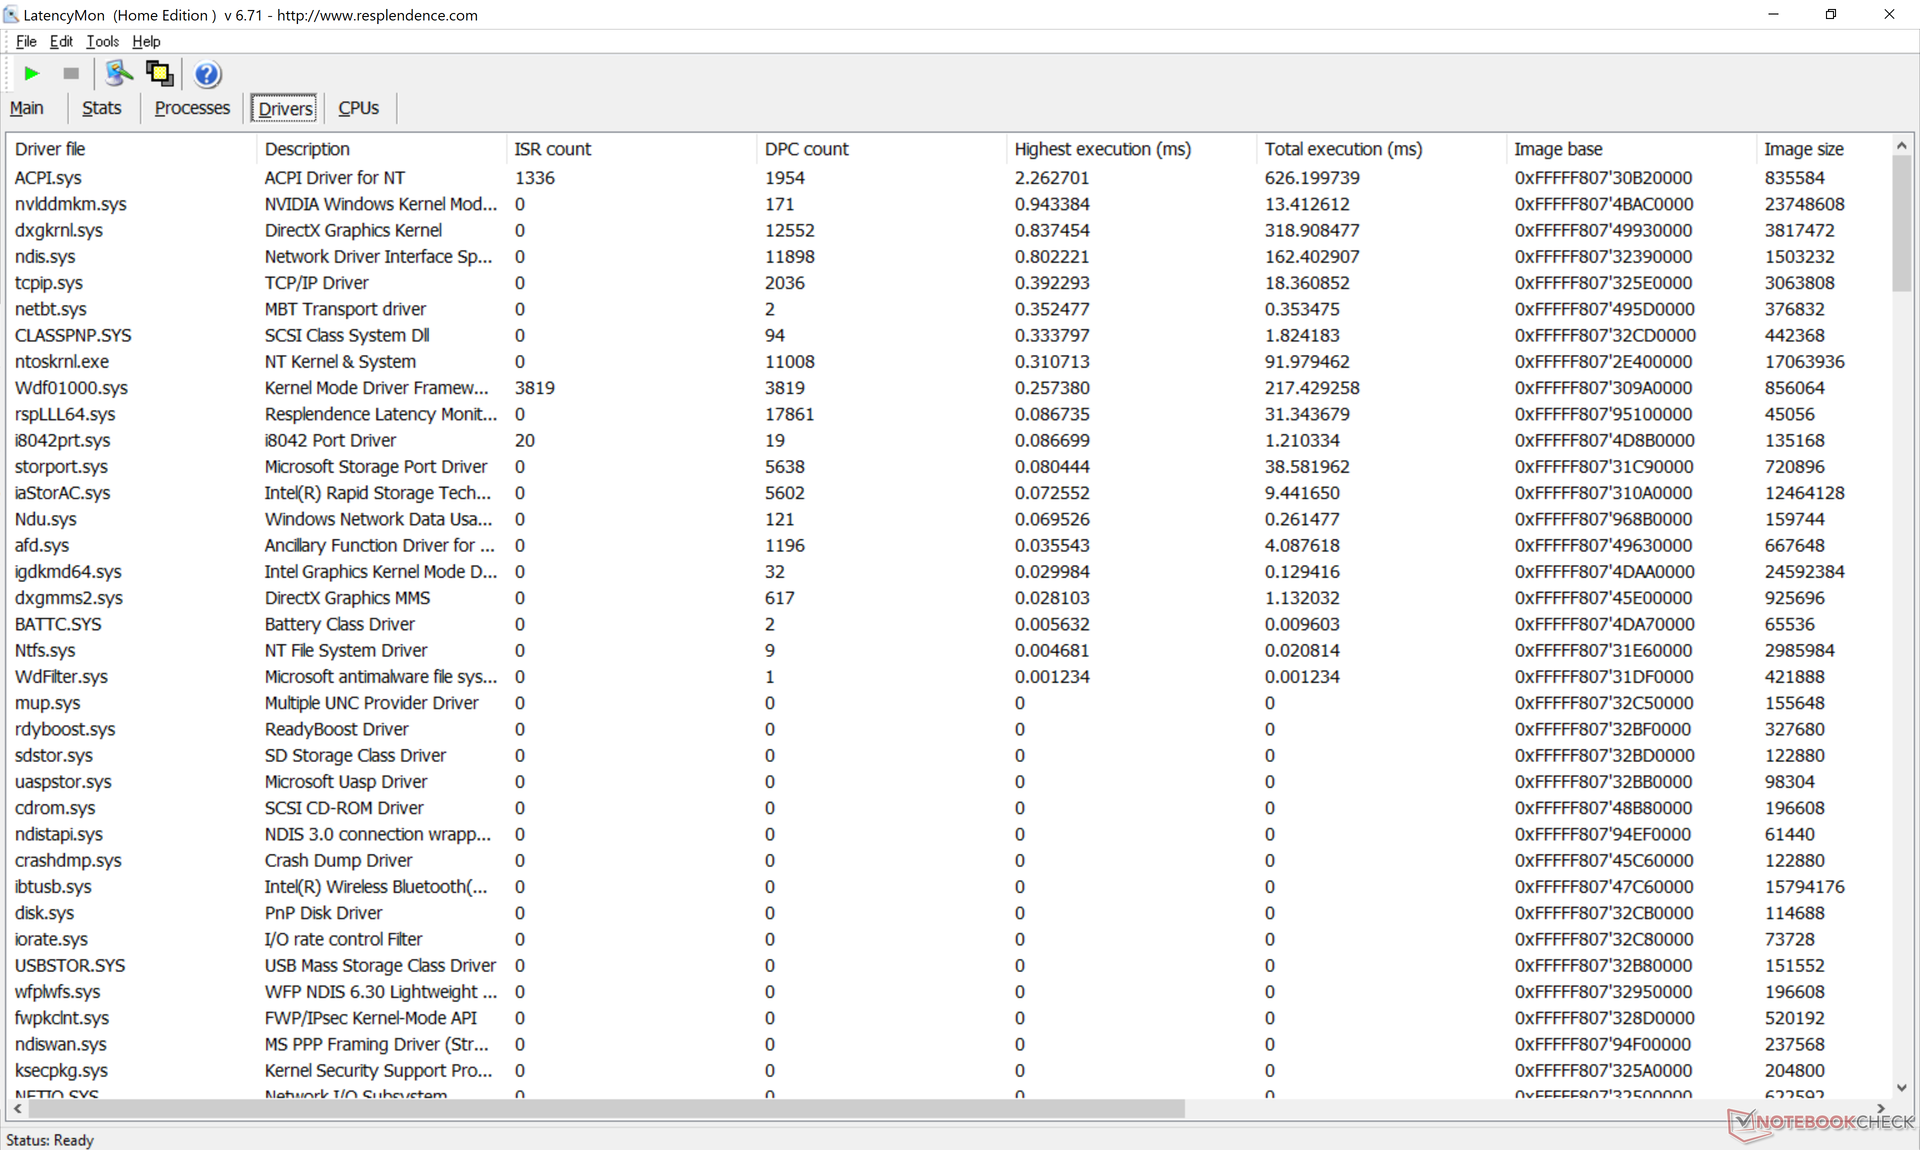Select the iaStorAC.sys driver row
The height and width of the screenshot is (1150, 1920).
pos(948,493)
